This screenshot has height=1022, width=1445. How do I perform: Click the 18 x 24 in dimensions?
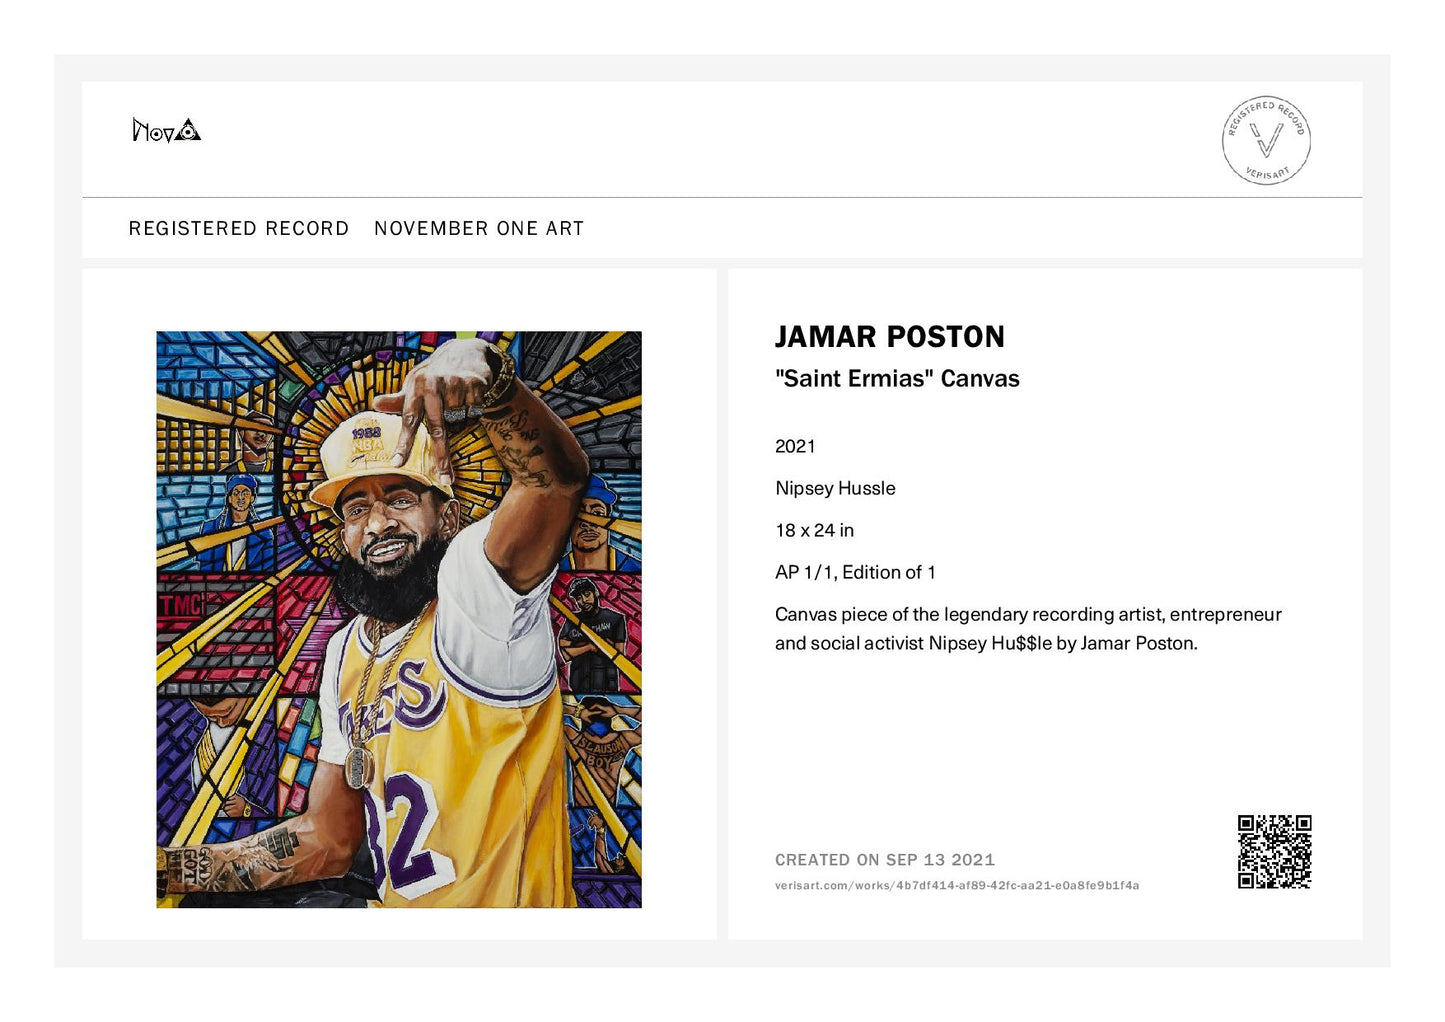pyautogui.click(x=814, y=531)
